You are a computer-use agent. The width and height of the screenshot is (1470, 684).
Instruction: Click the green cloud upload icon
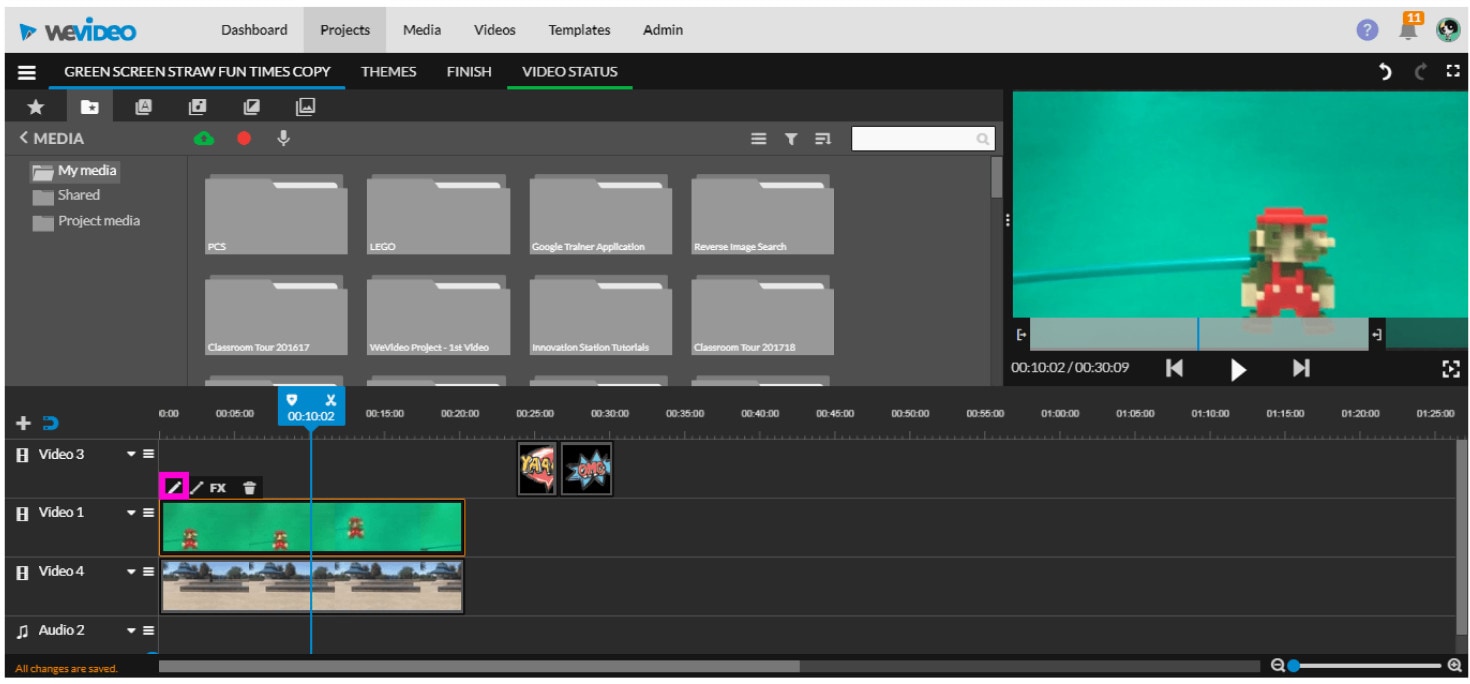click(204, 139)
